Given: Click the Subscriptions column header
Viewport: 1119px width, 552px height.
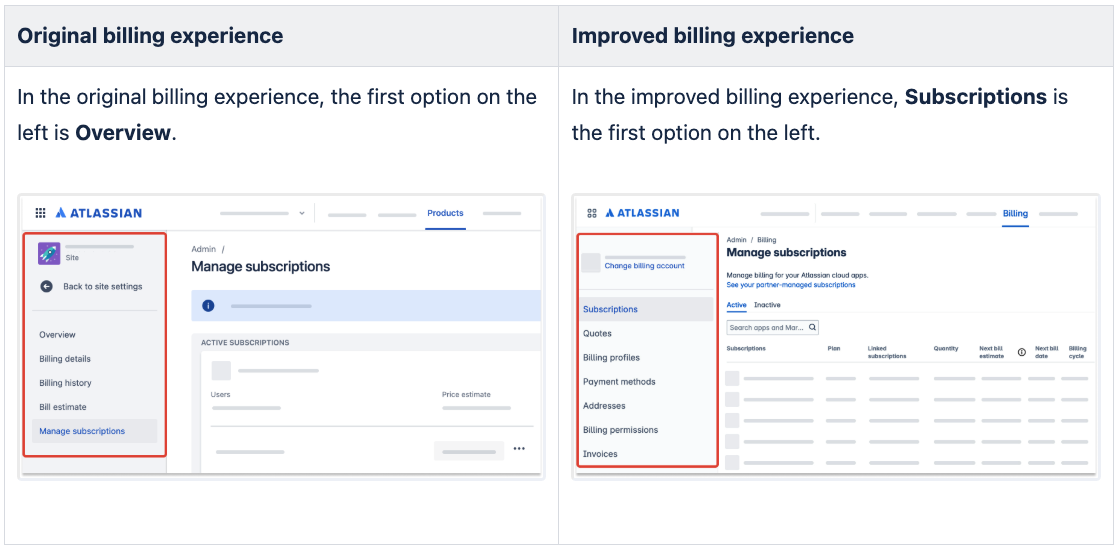Looking at the screenshot, I should pyautogui.click(x=746, y=348).
